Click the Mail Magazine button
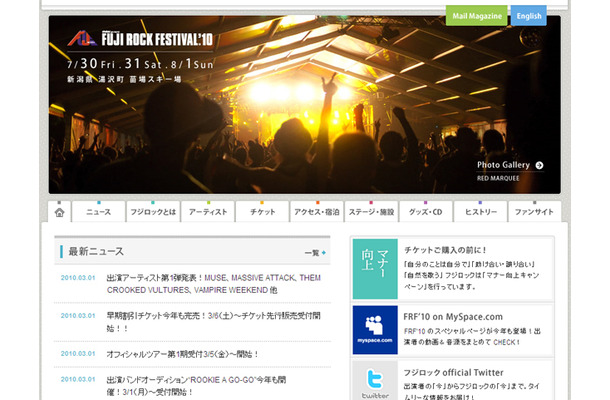Image resolution: width=610 pixels, height=400 pixels. pos(477,16)
